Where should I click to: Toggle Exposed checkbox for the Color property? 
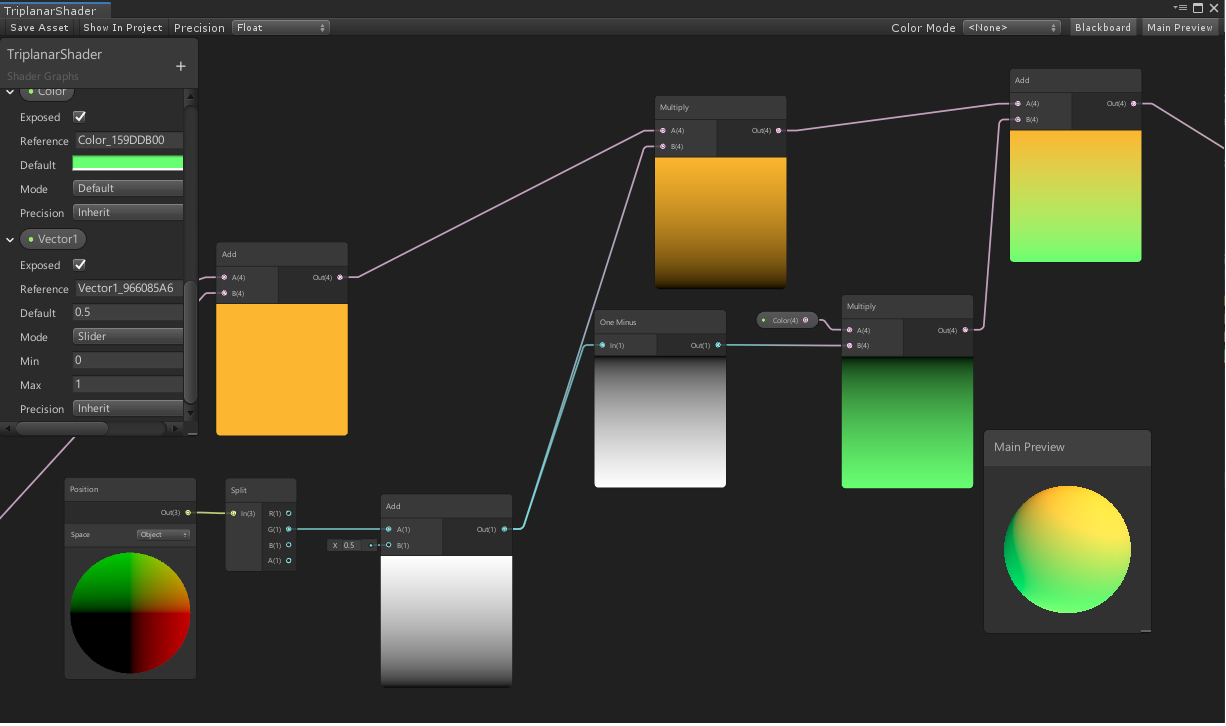pyautogui.click(x=80, y=117)
